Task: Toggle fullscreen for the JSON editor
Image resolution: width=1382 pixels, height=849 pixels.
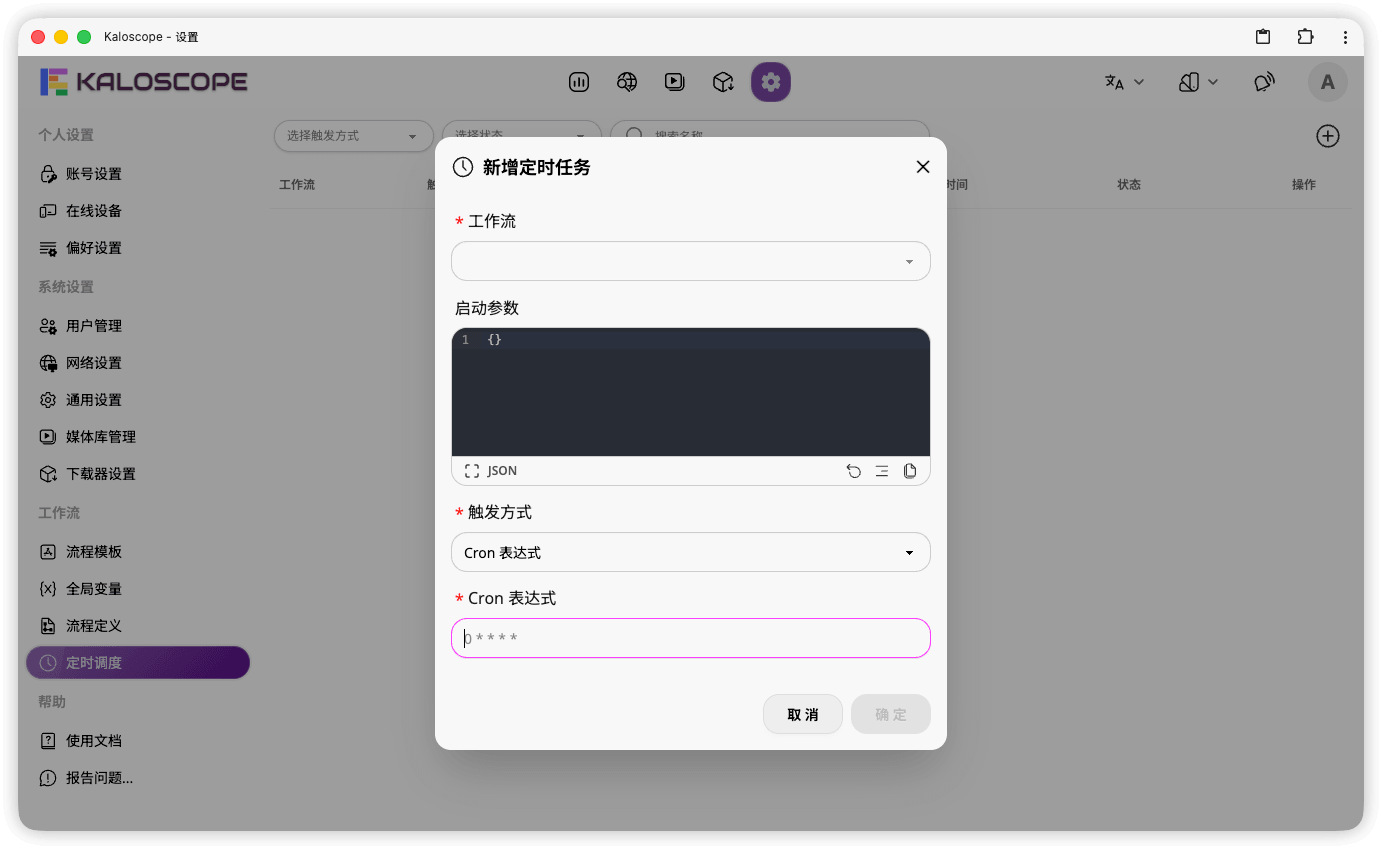Action: (472, 471)
